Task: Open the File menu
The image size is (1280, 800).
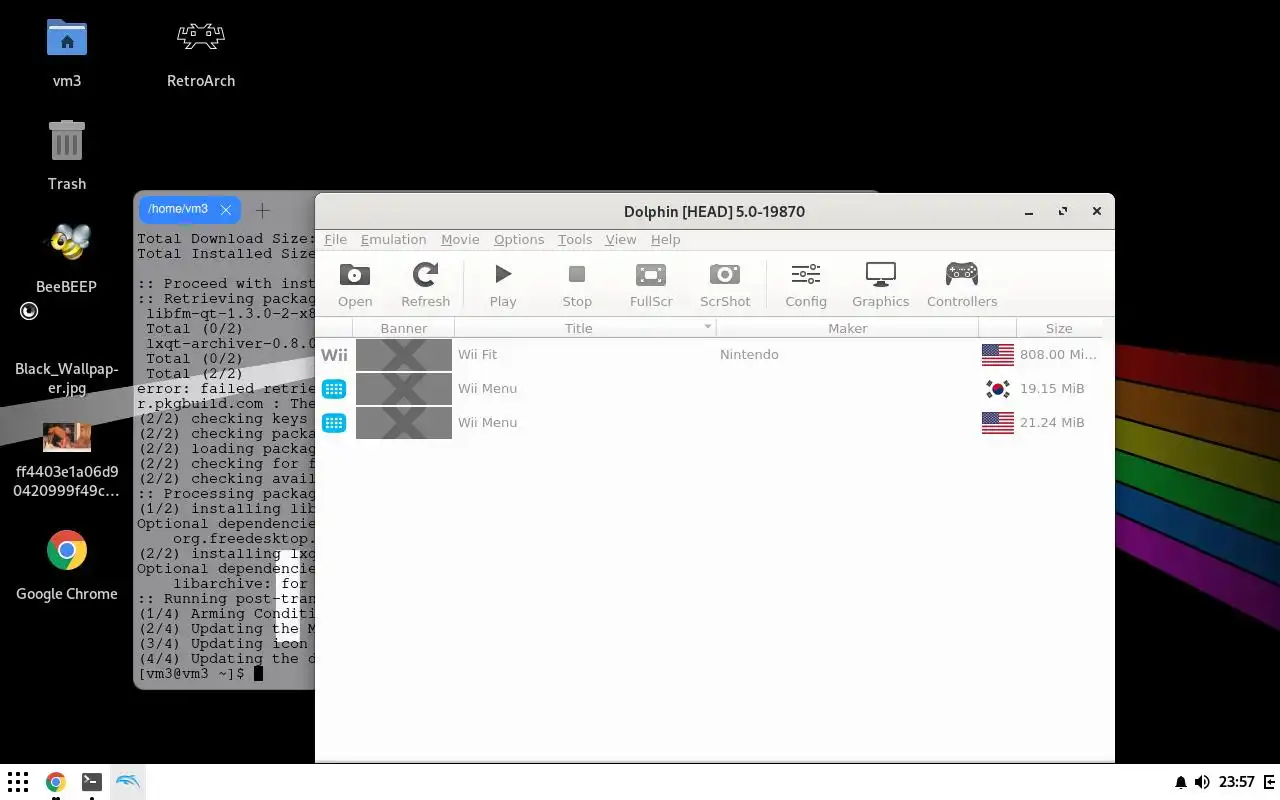Action: [x=335, y=240]
